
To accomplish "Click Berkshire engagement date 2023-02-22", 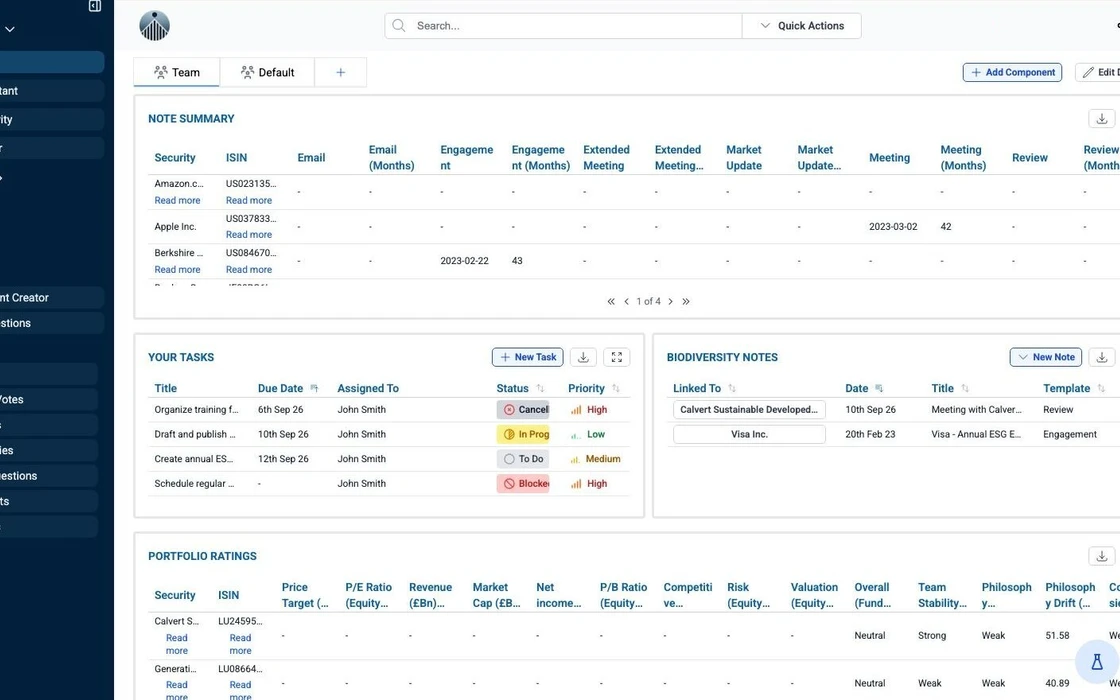I will tap(464, 261).
